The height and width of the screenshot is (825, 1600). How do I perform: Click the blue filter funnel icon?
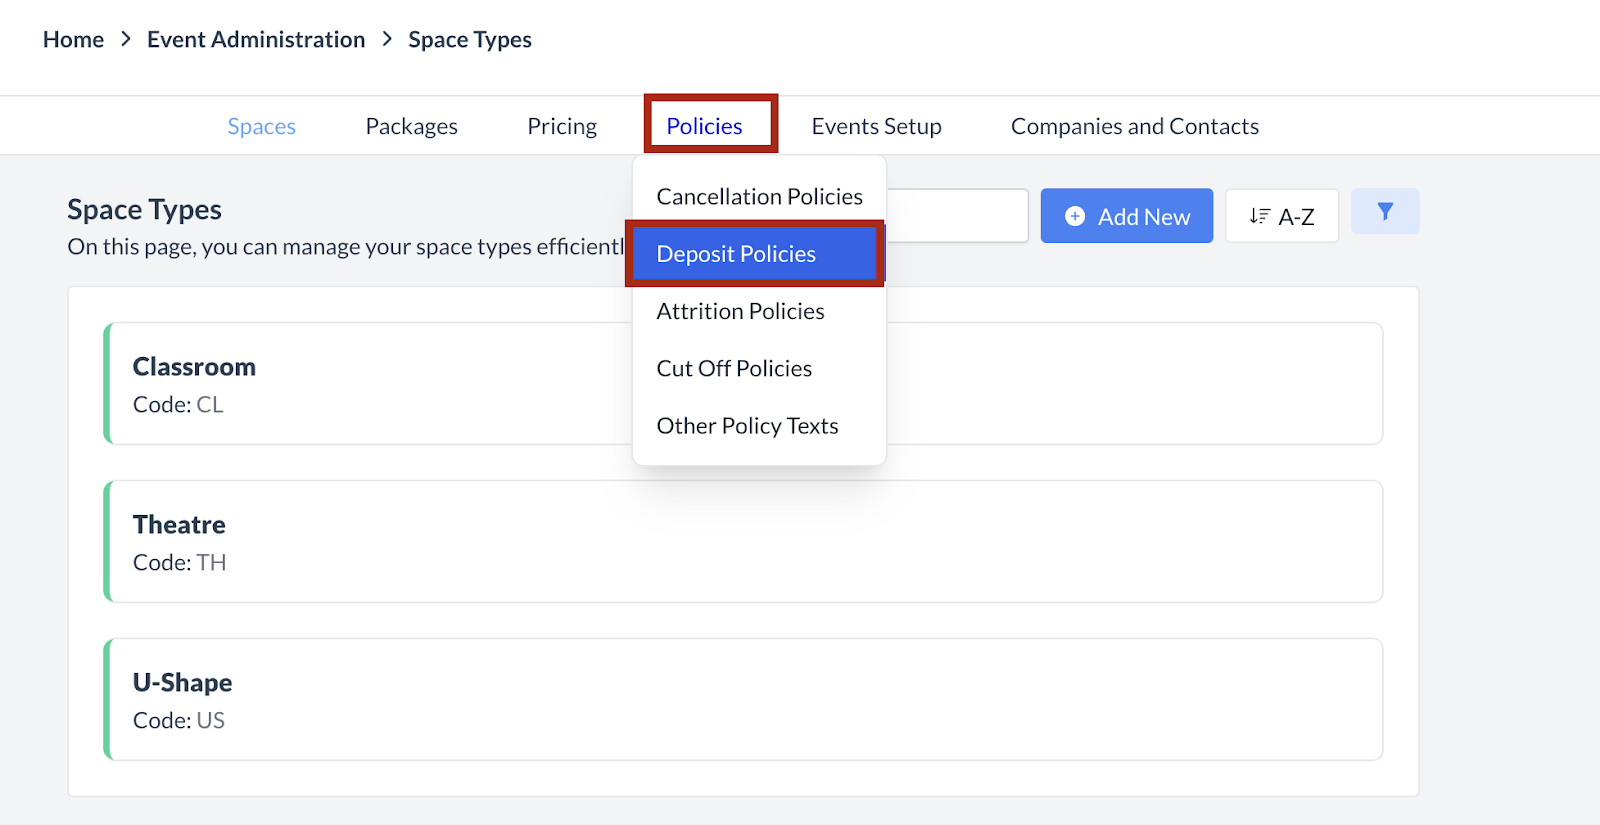pos(1385,212)
